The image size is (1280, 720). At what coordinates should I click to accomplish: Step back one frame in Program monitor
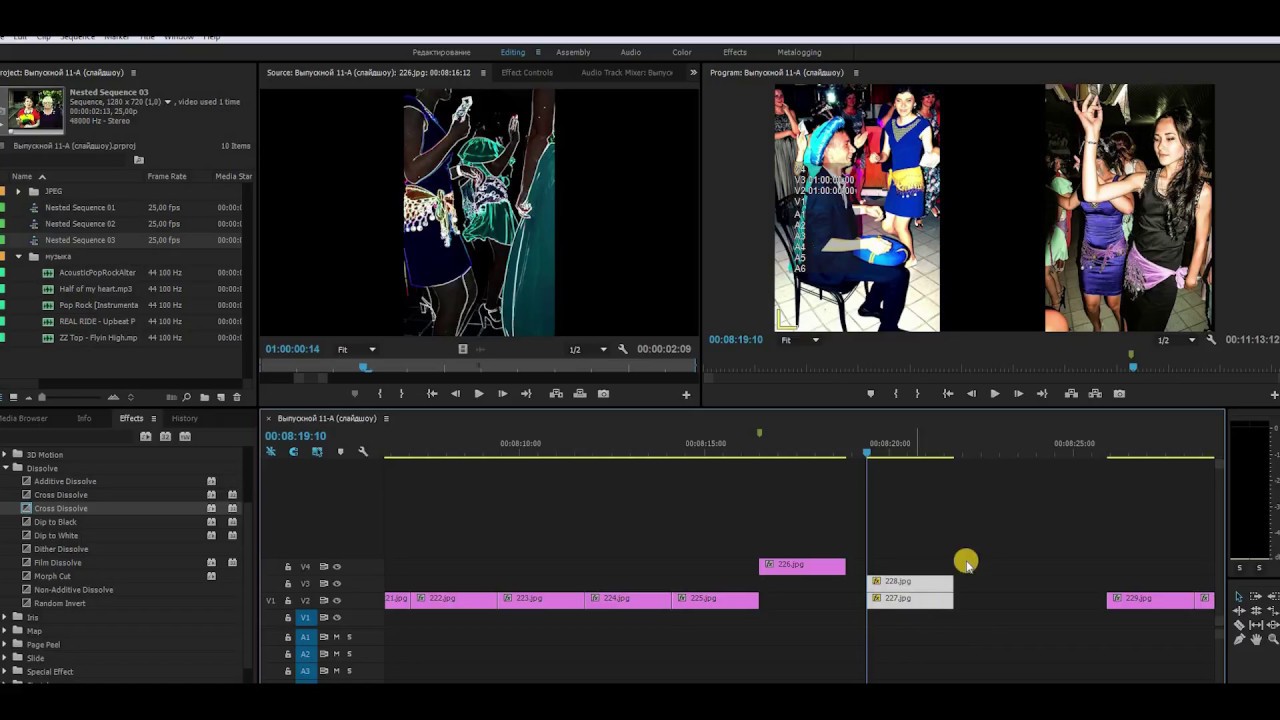[x=971, y=394]
